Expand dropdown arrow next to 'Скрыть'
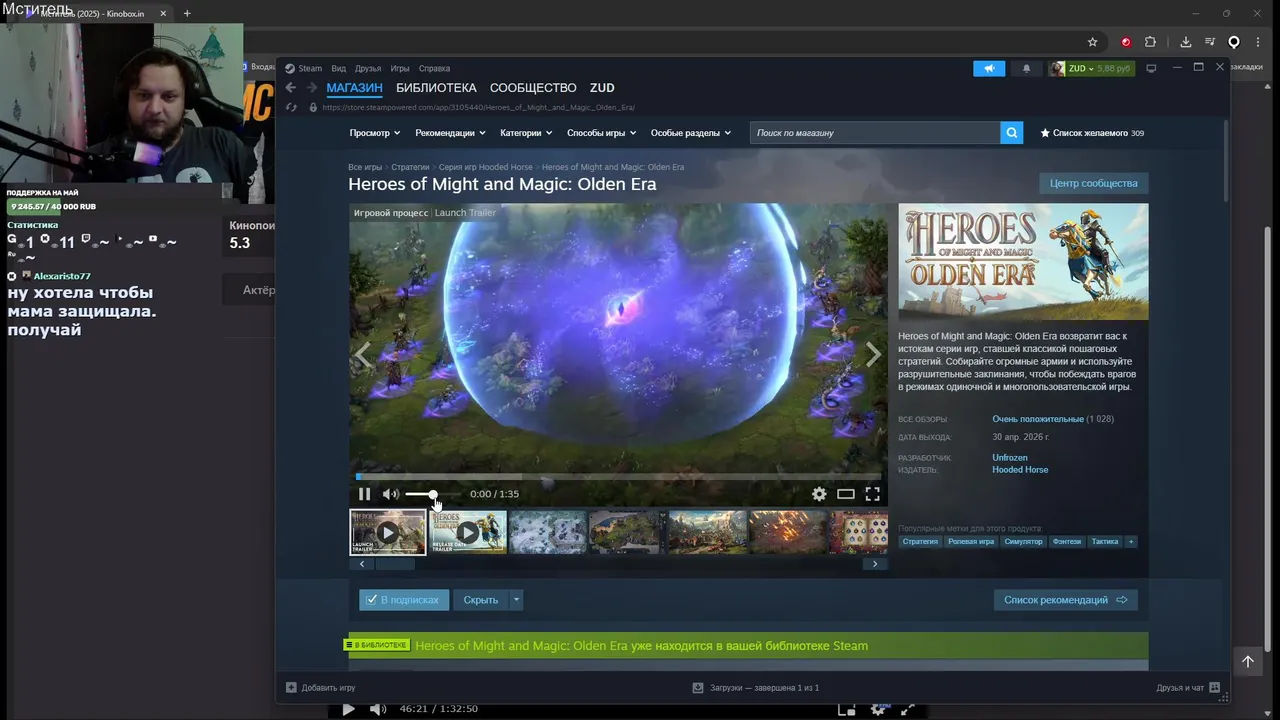The height and width of the screenshot is (720, 1280). (517, 600)
